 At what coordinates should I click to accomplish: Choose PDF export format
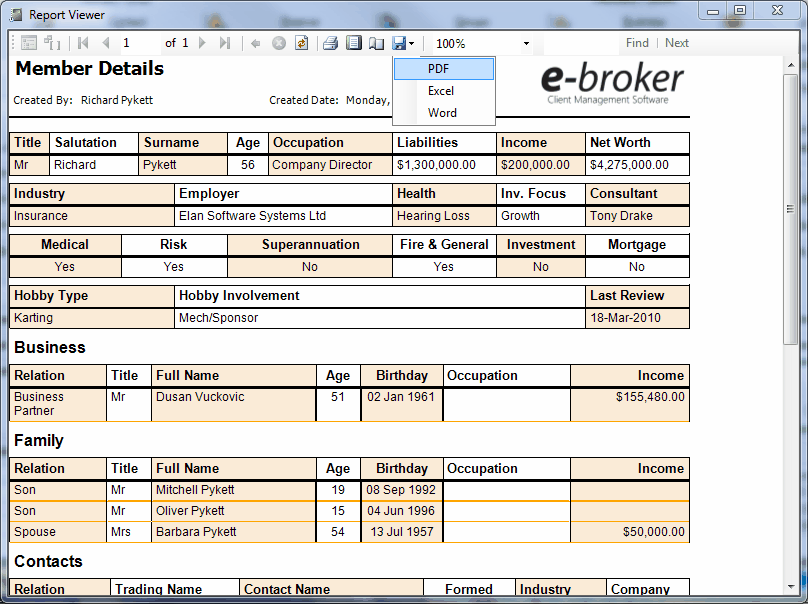tap(444, 69)
